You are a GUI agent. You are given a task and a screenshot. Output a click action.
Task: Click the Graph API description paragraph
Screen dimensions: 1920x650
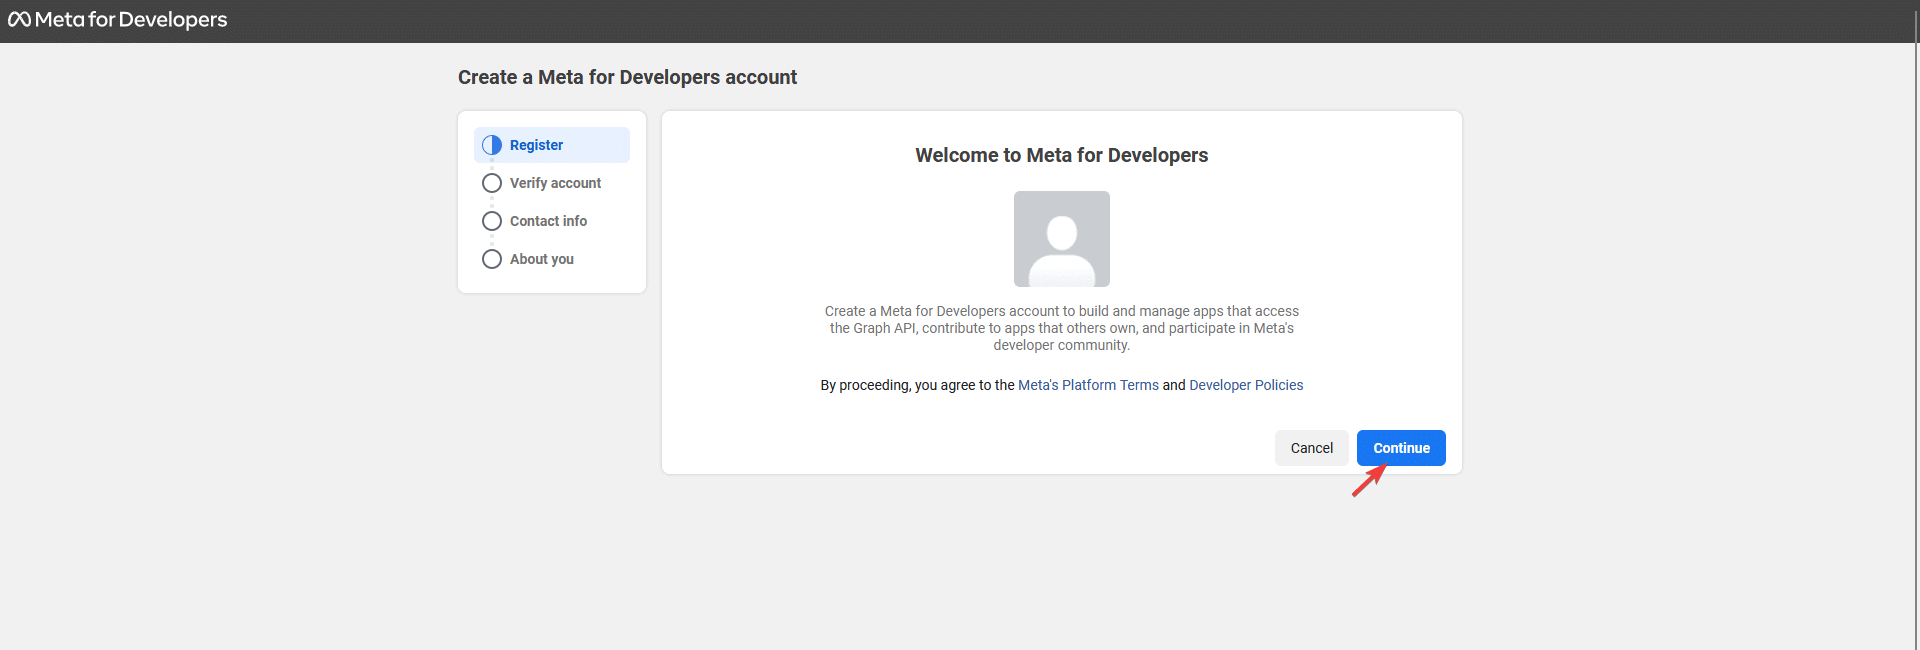[1061, 328]
